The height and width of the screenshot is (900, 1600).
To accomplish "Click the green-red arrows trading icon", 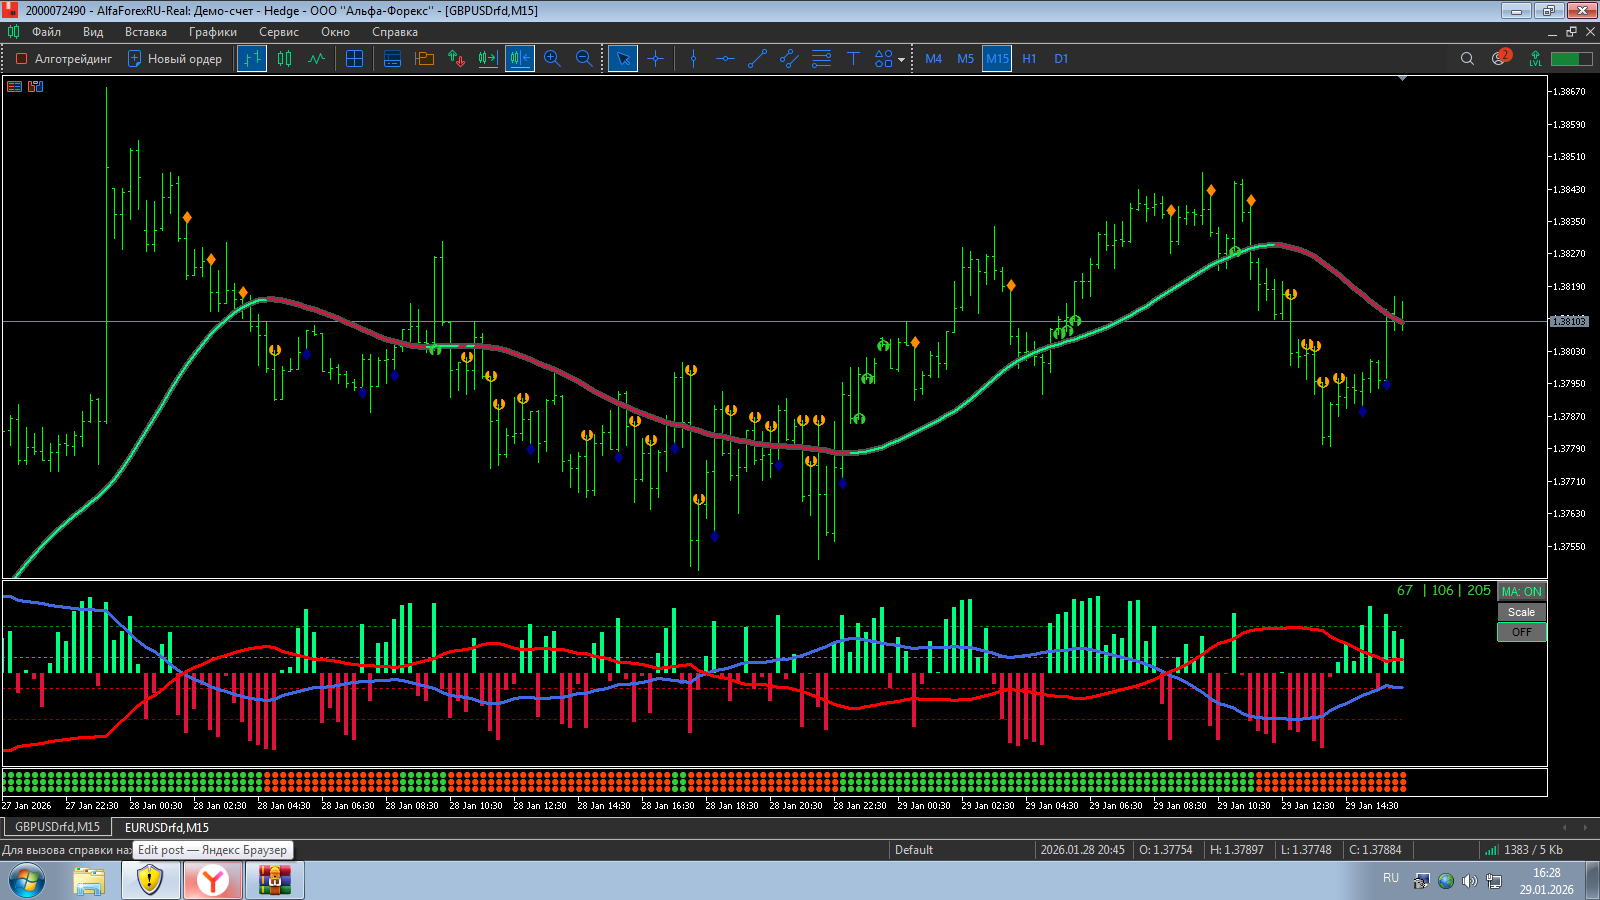I will click(x=456, y=59).
